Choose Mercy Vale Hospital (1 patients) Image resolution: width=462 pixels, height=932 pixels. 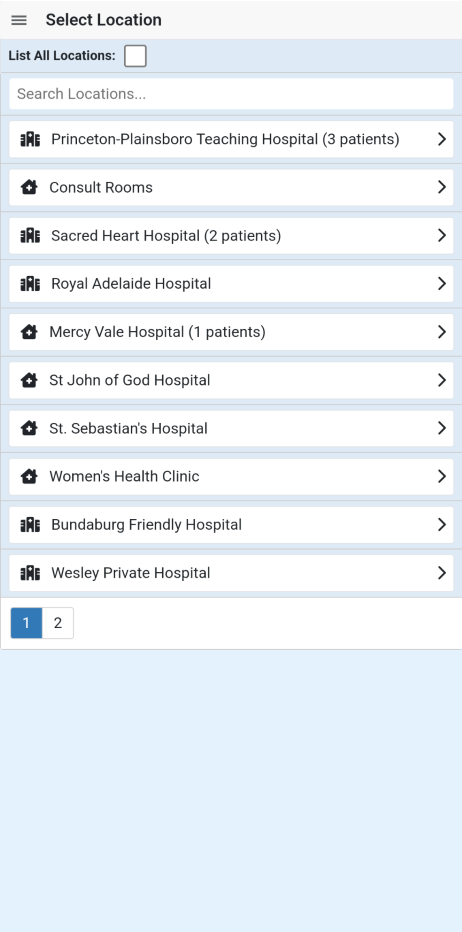click(231, 332)
